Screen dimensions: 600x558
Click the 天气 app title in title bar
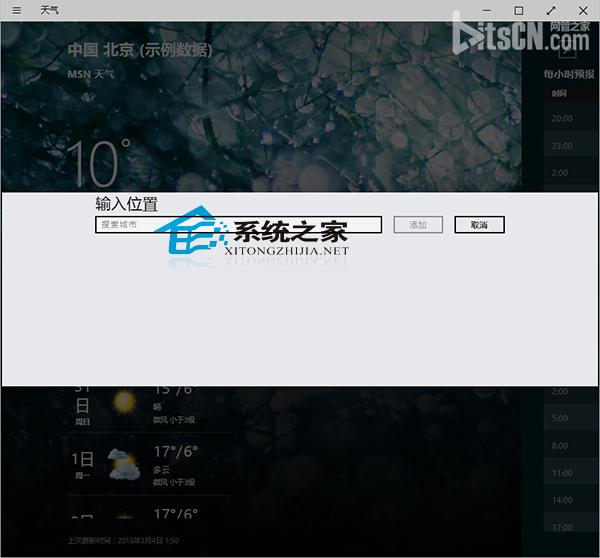point(49,10)
